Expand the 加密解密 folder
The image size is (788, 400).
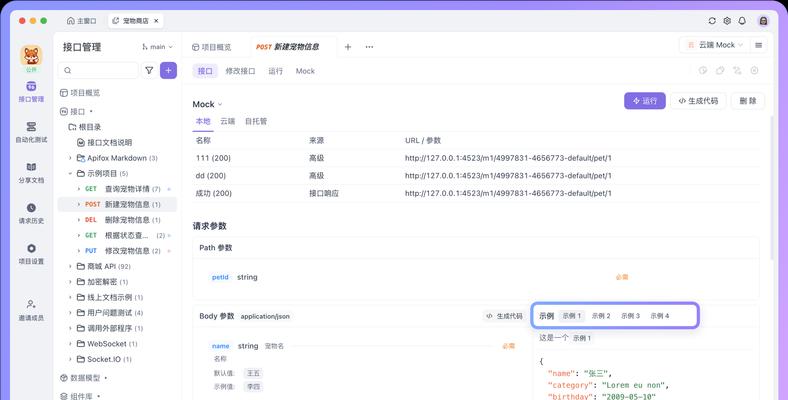[70, 282]
